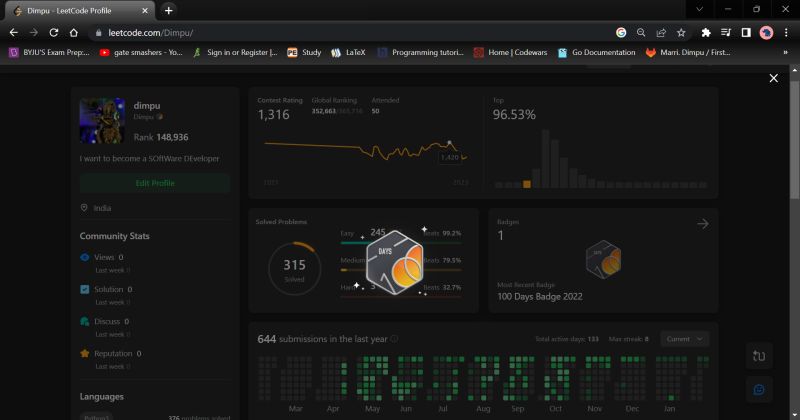The height and width of the screenshot is (420, 800).
Task: Select the Dimpu - LeetCode Profile tab
Action: click(79, 10)
